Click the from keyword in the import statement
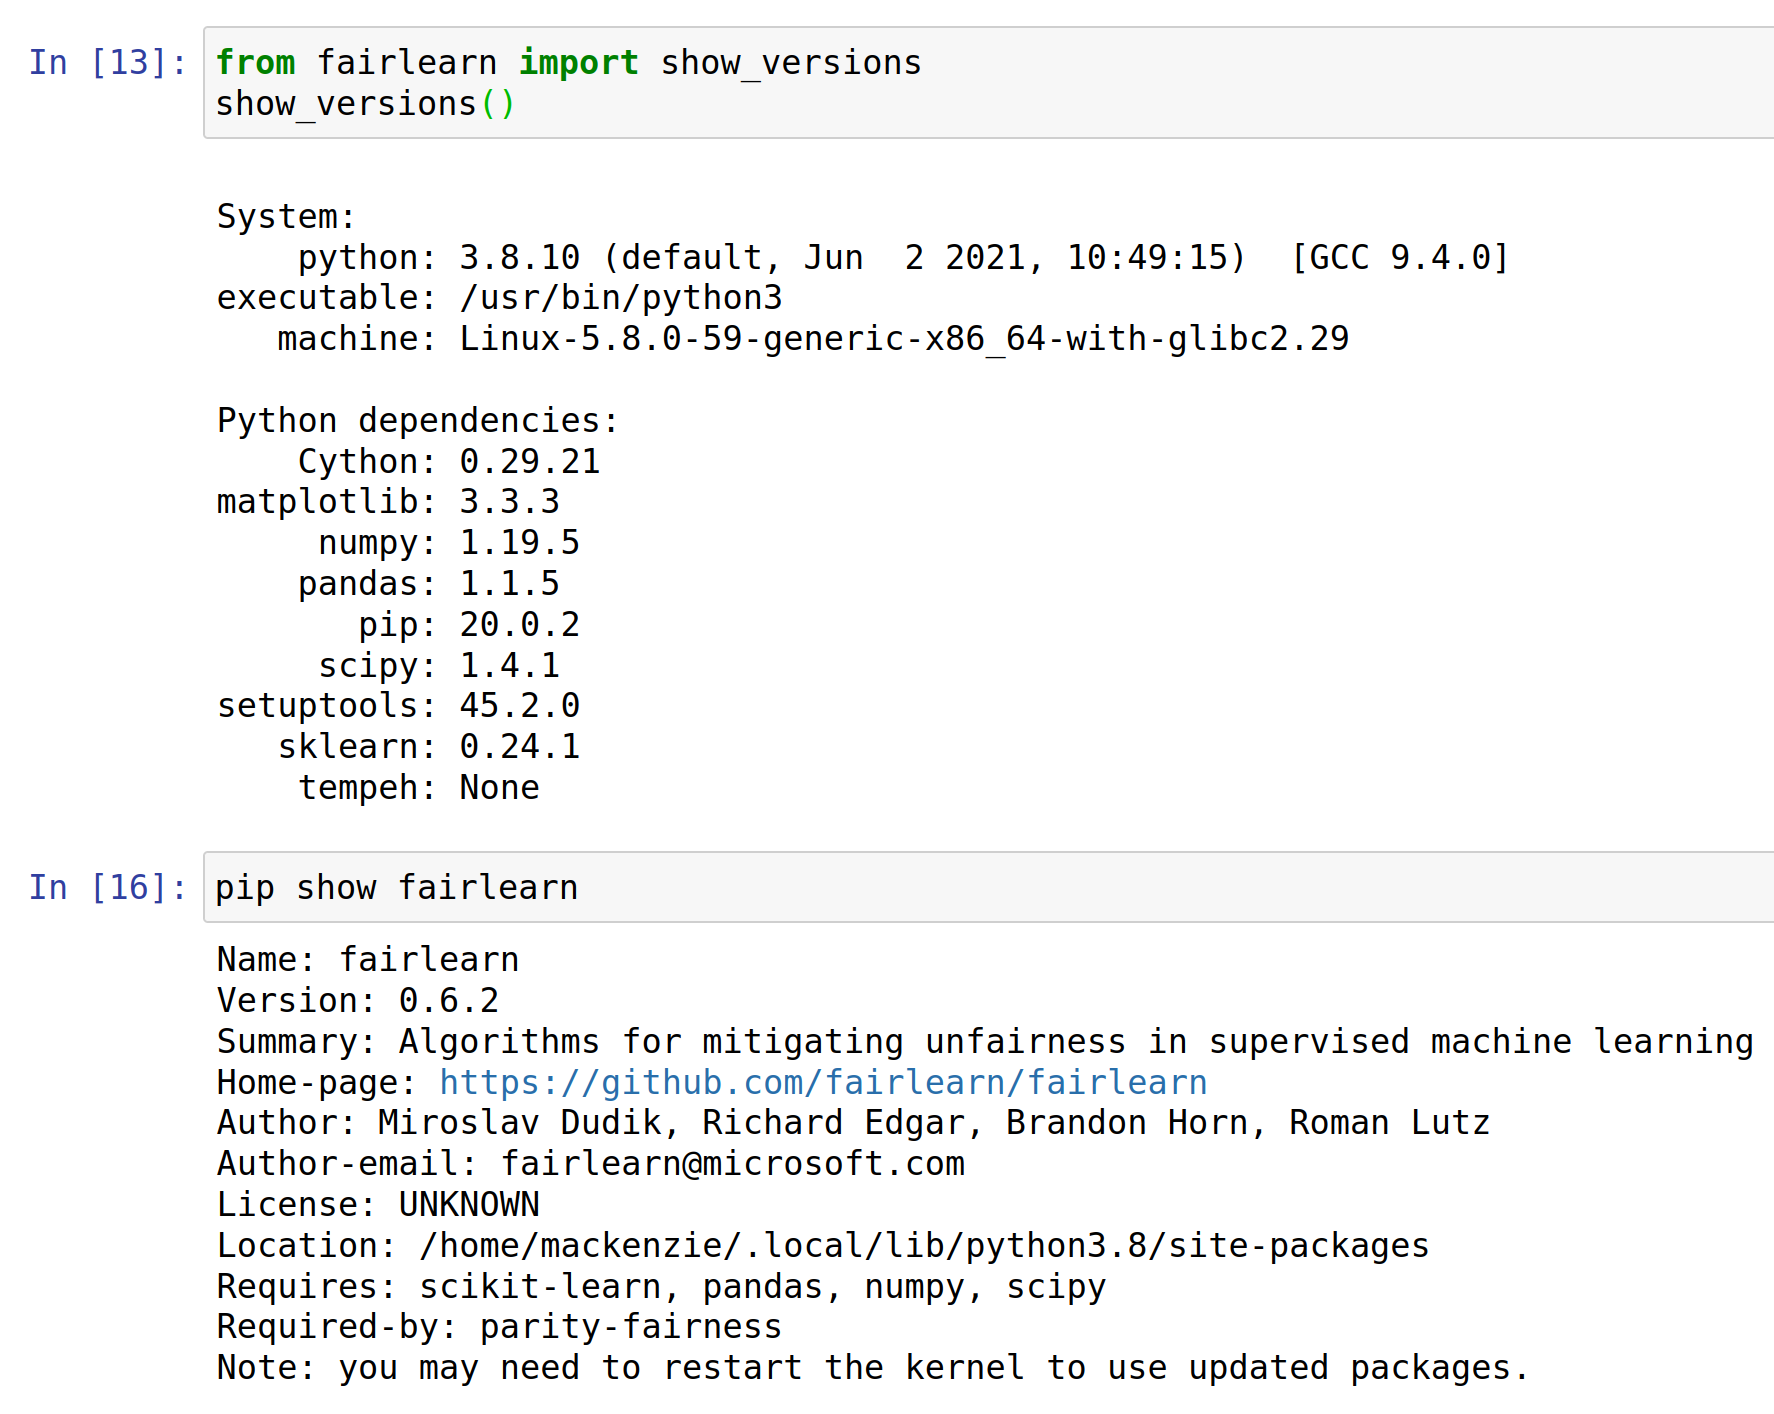 (x=256, y=62)
